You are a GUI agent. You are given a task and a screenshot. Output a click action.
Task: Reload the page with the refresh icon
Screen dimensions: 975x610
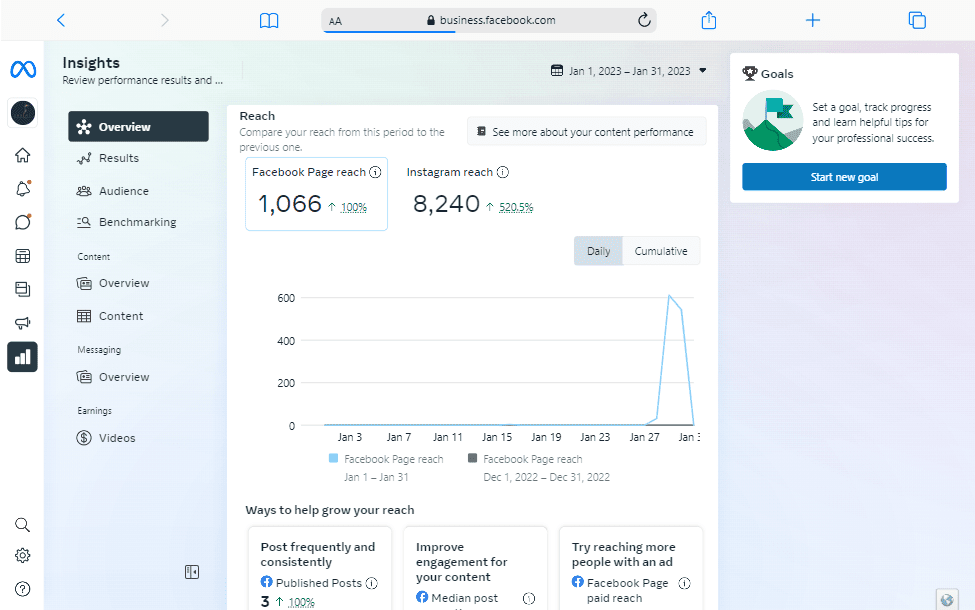tap(644, 20)
